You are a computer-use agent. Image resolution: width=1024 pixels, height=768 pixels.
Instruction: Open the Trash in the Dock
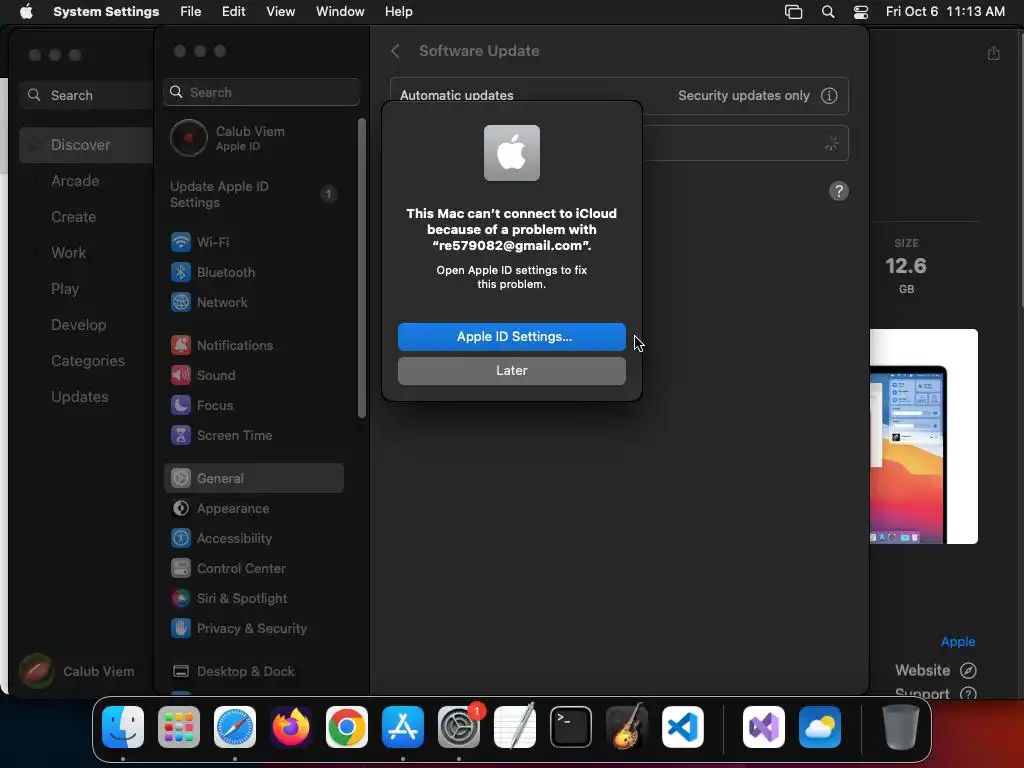pyautogui.click(x=901, y=727)
